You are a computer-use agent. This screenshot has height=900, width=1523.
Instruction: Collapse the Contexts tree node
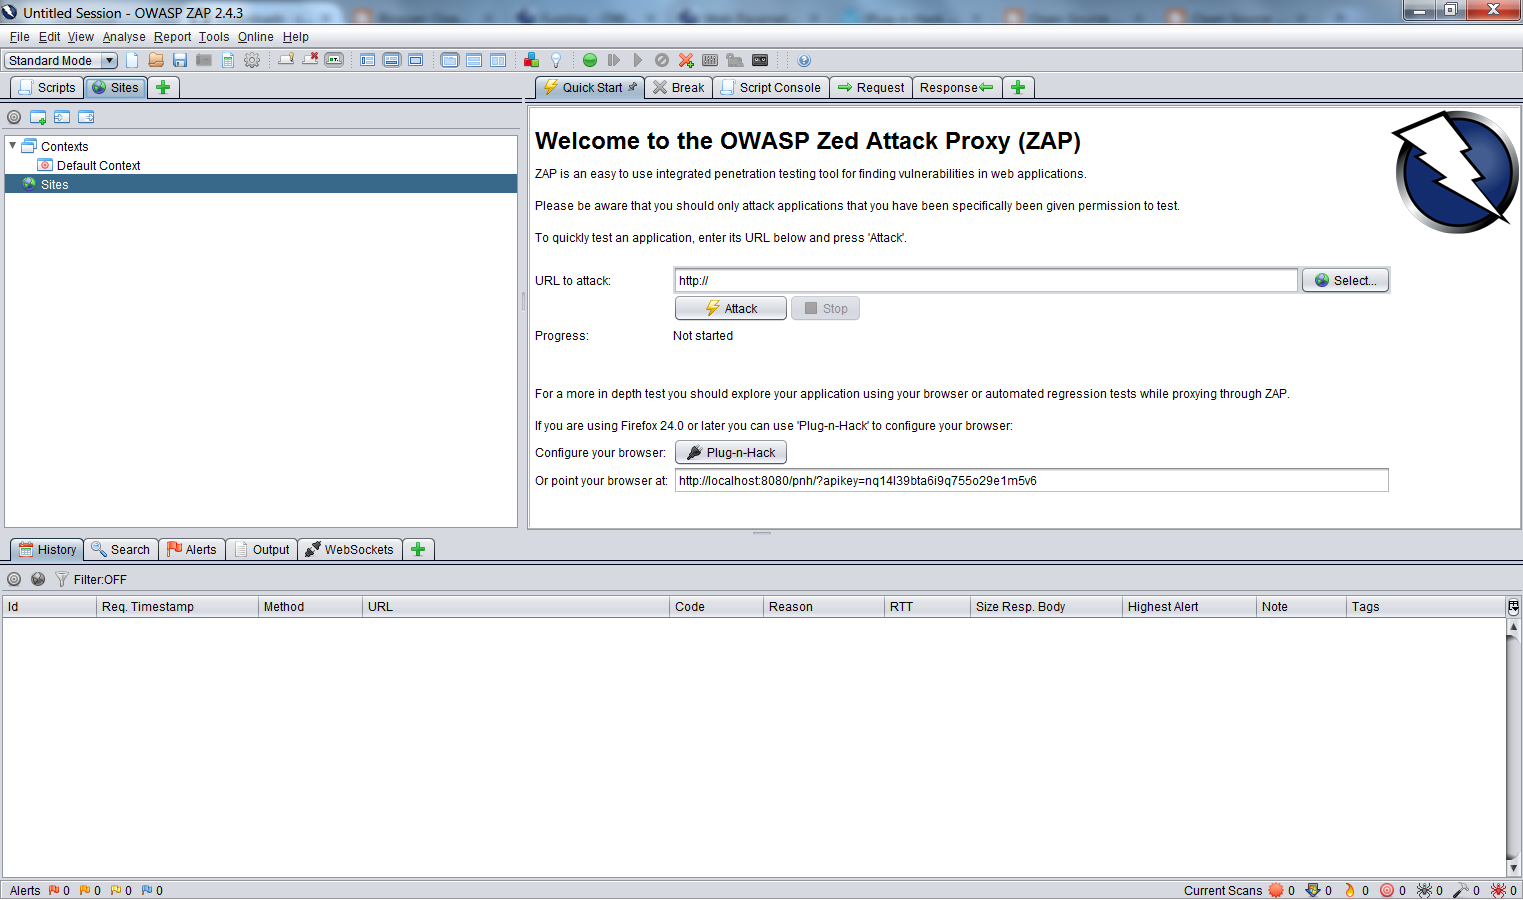tap(13, 146)
